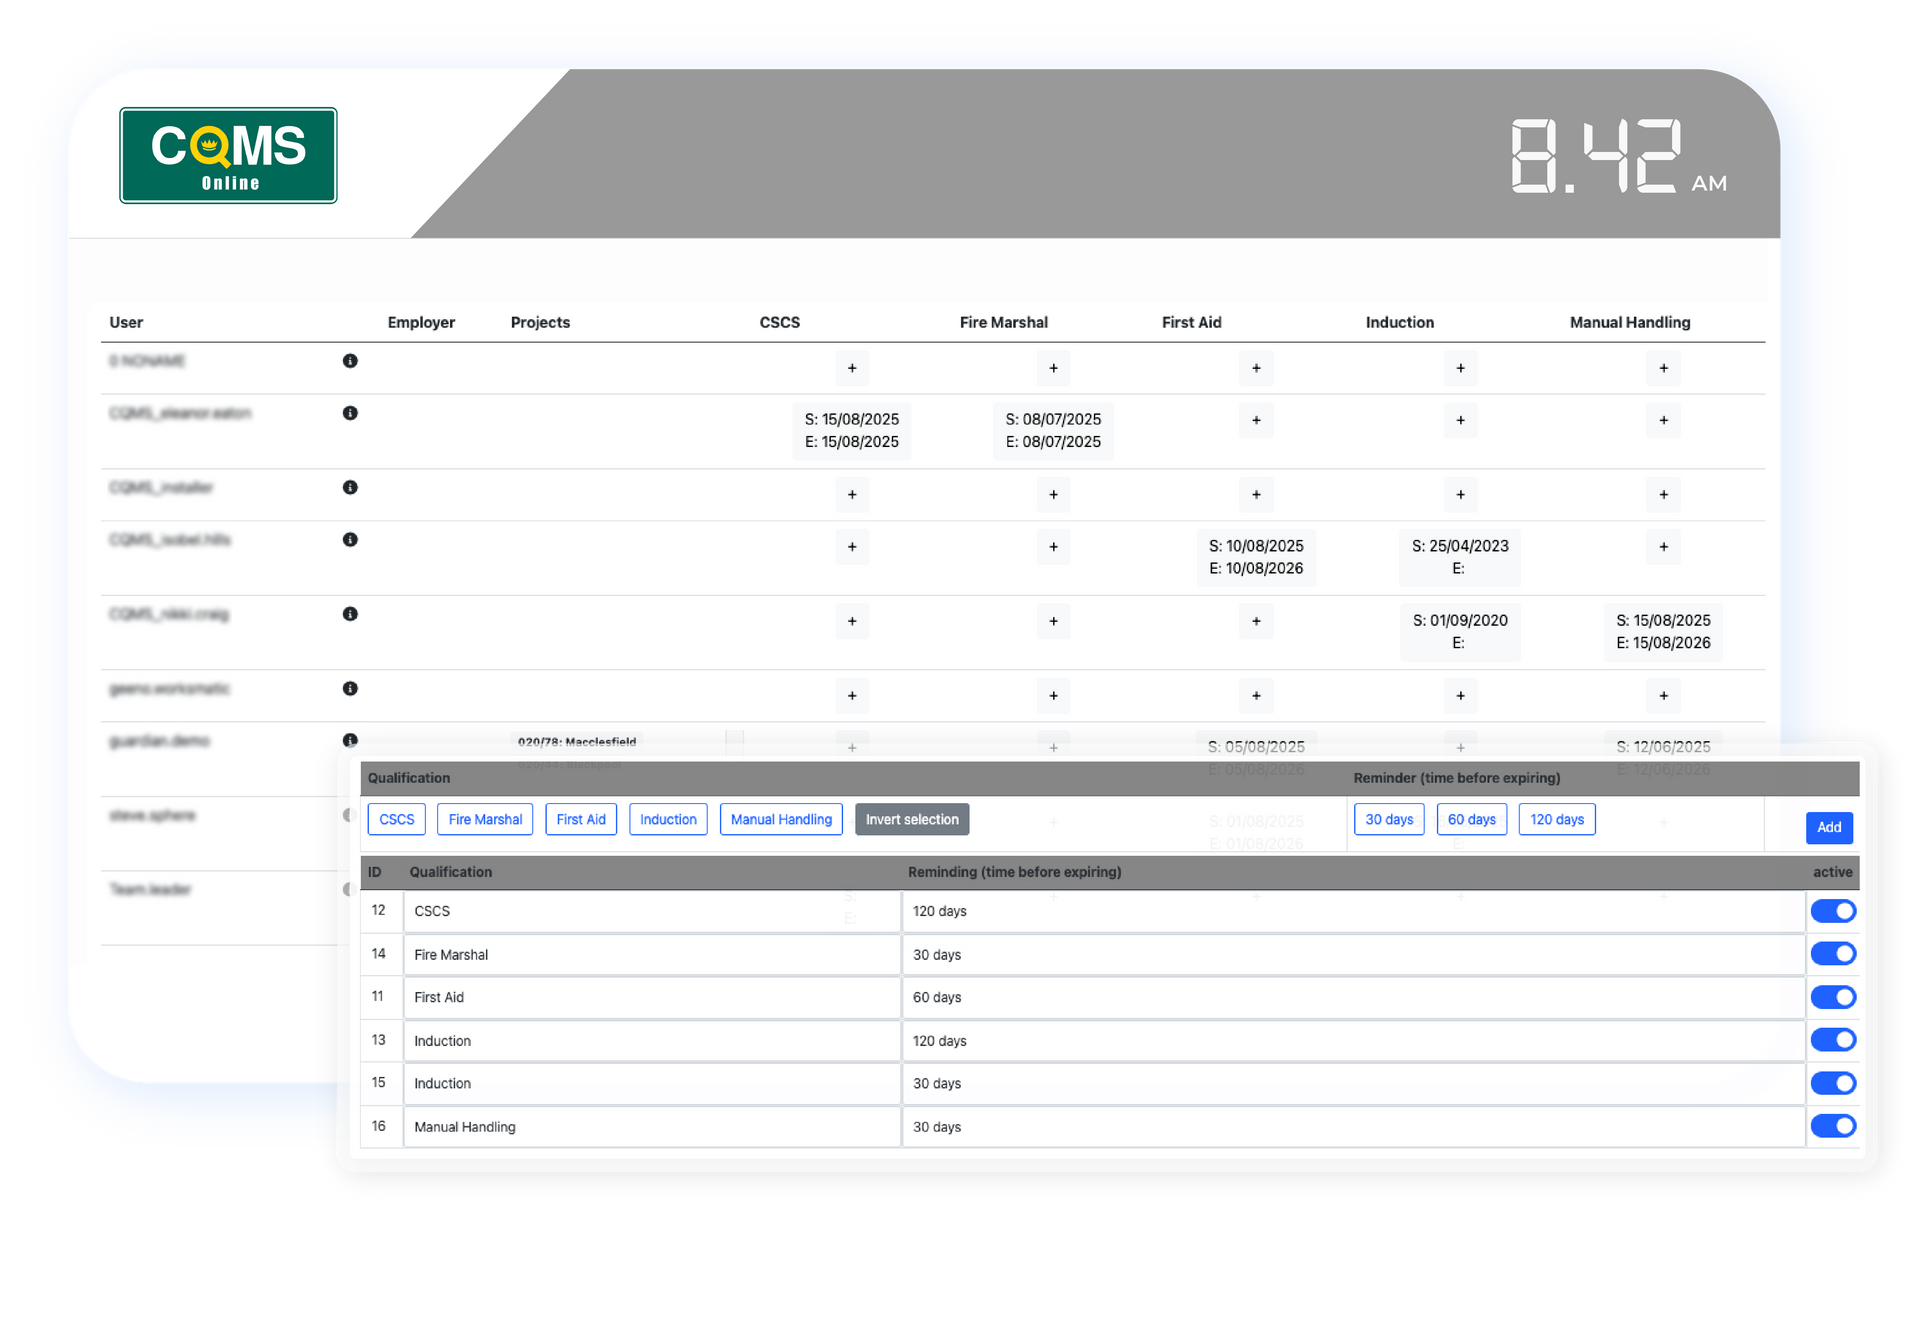Click info icon for first NONAME user
This screenshot has height=1338, width=1920.
[350, 361]
